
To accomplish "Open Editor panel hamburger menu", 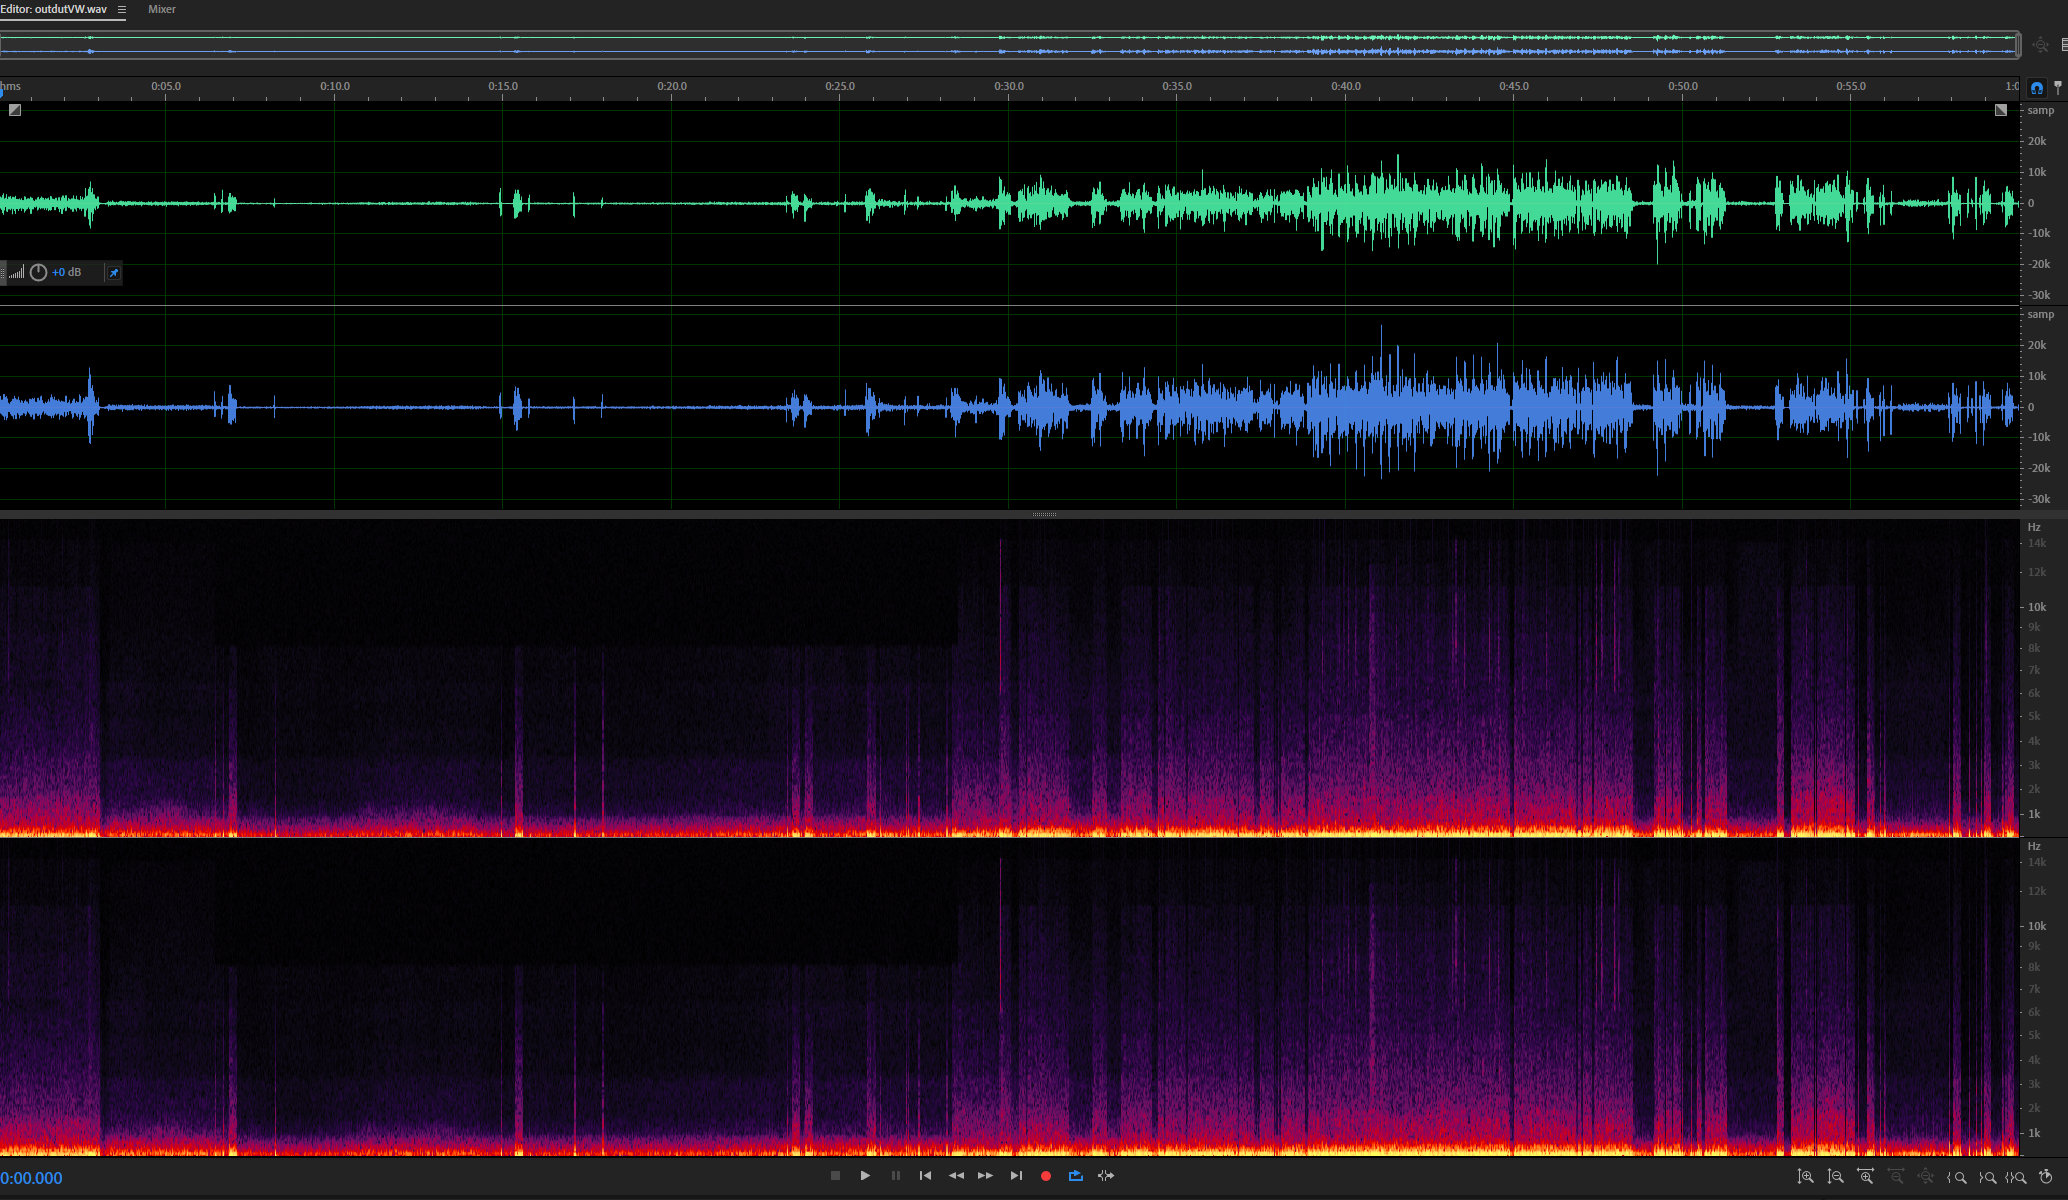I will tap(122, 9).
